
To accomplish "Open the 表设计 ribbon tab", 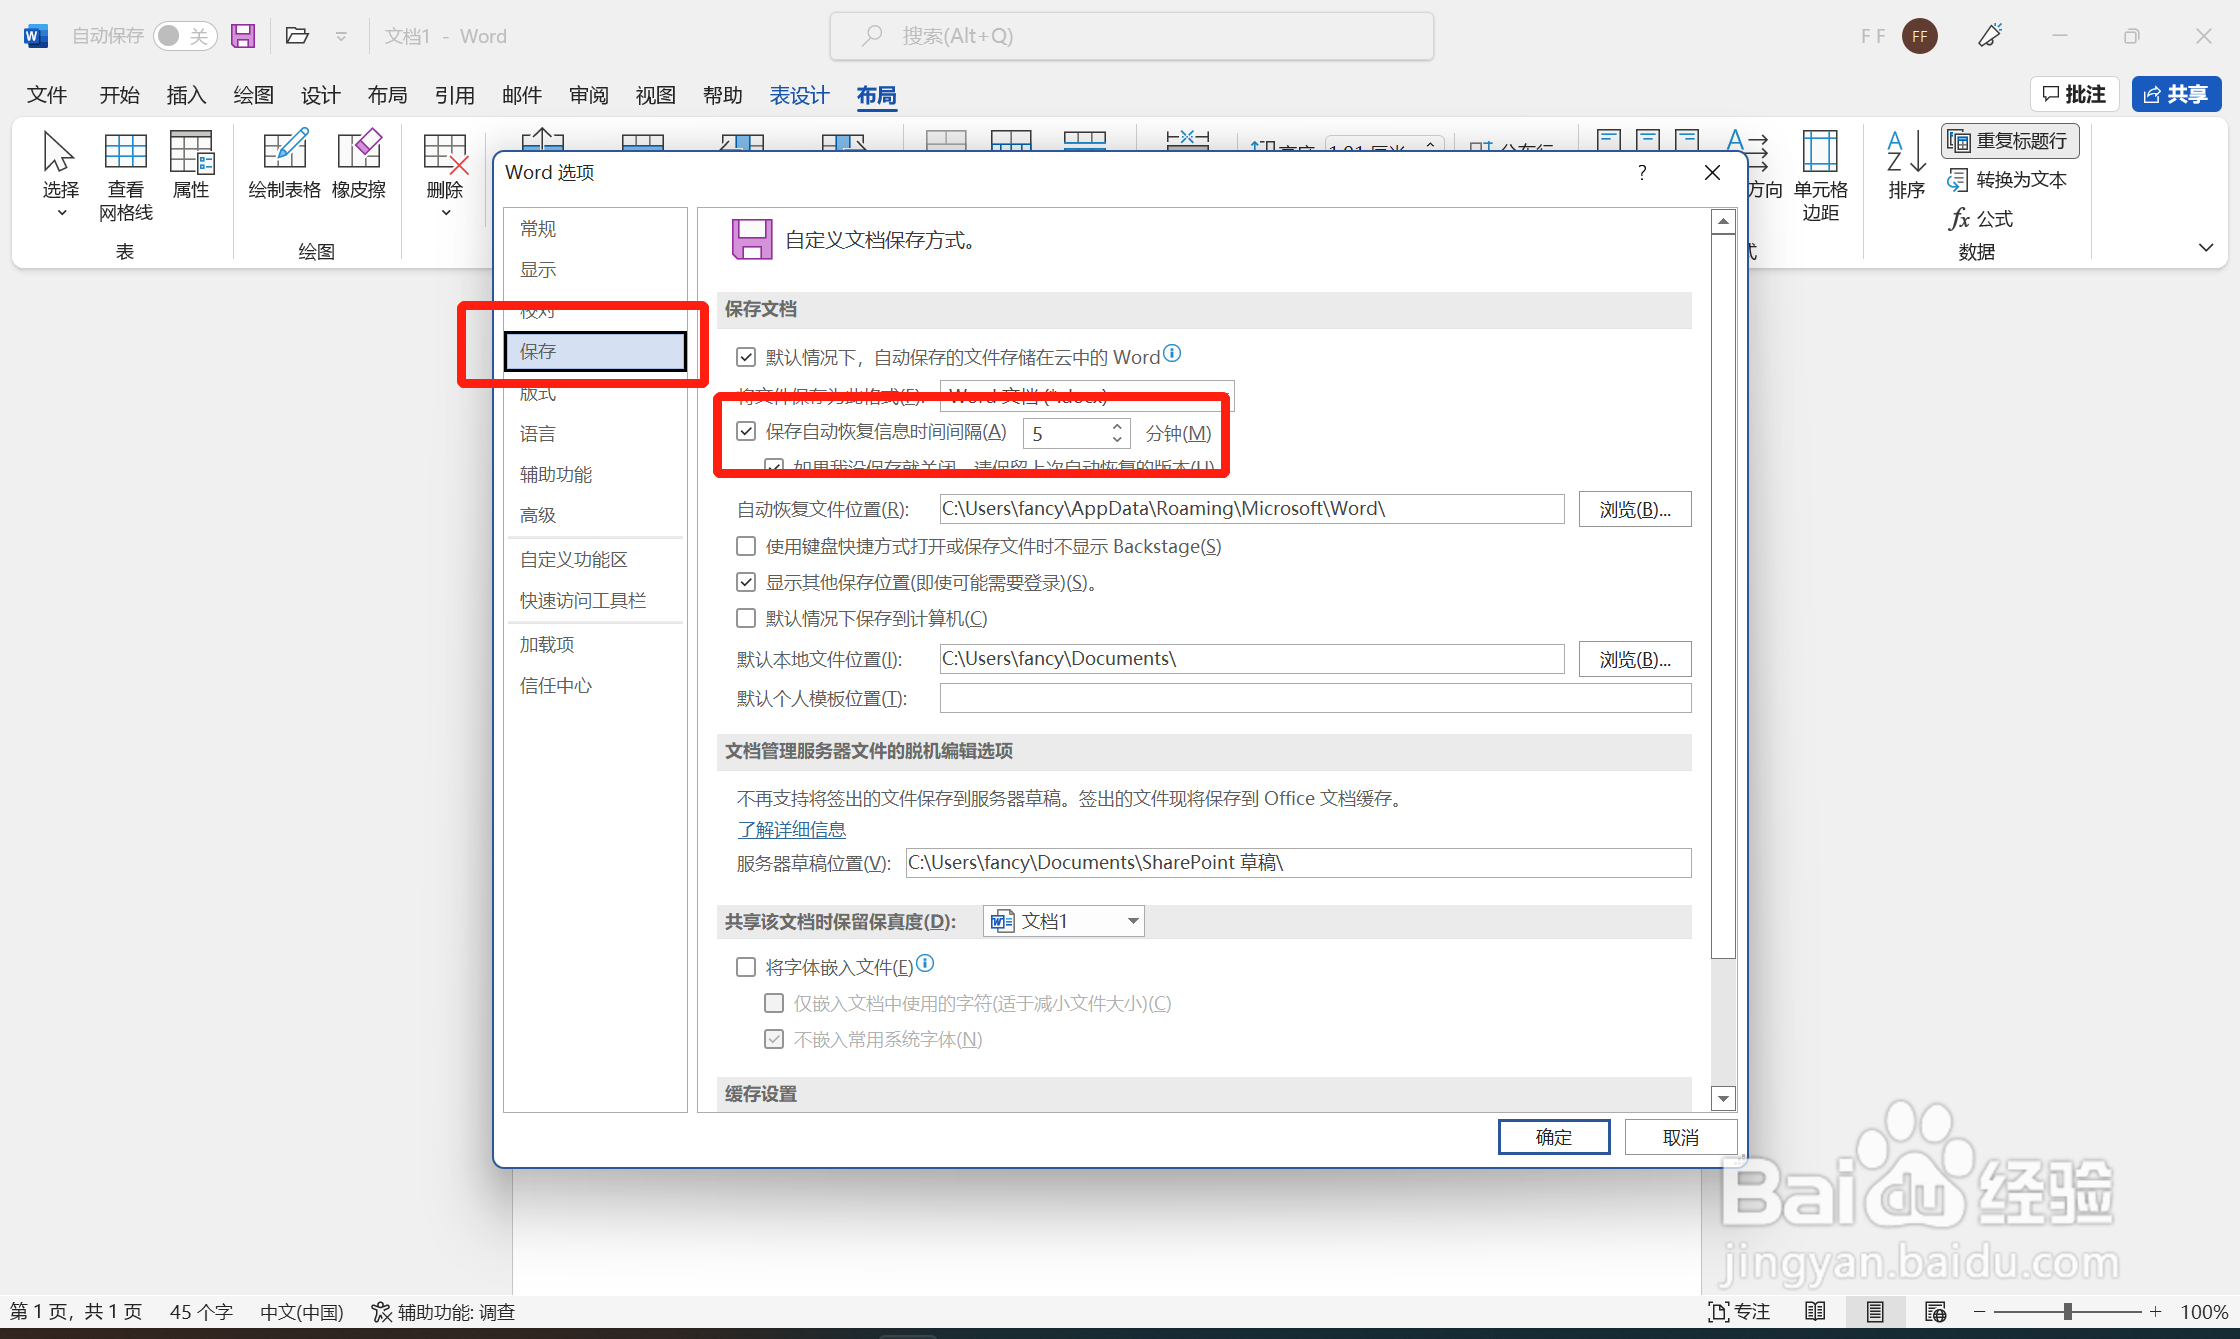I will 799,95.
